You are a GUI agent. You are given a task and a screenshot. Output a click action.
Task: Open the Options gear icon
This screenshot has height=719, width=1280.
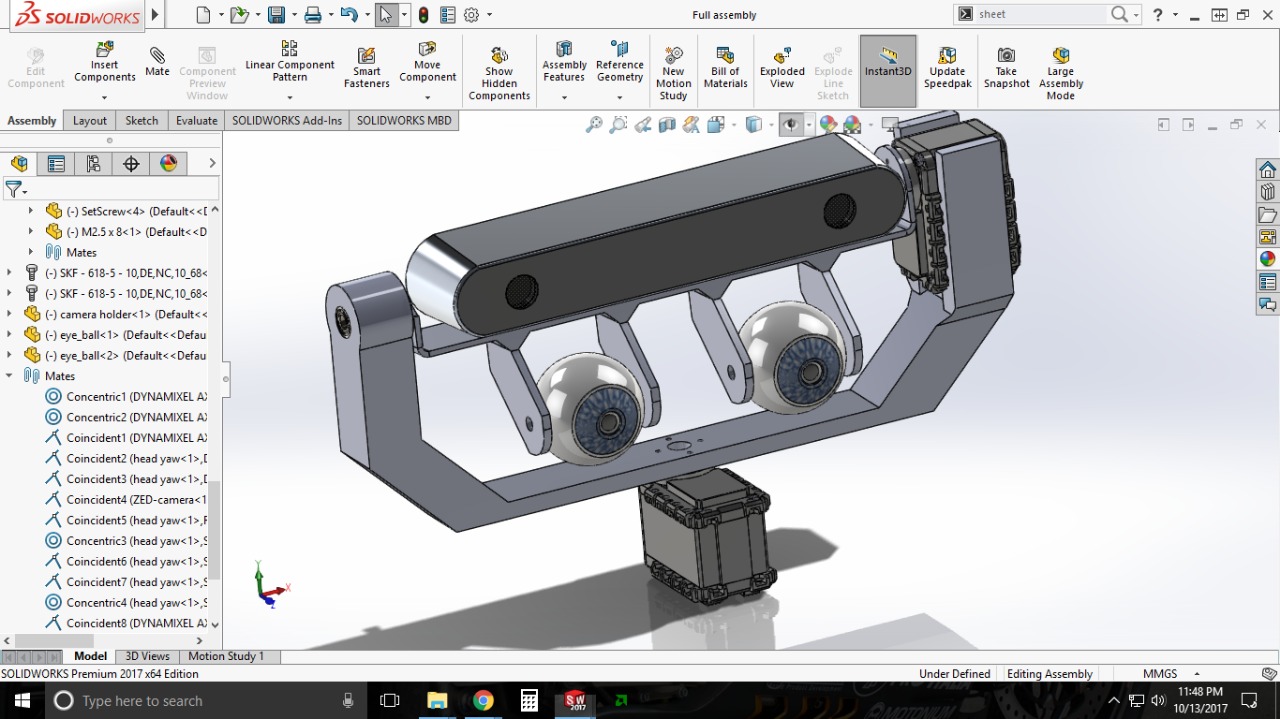point(471,15)
